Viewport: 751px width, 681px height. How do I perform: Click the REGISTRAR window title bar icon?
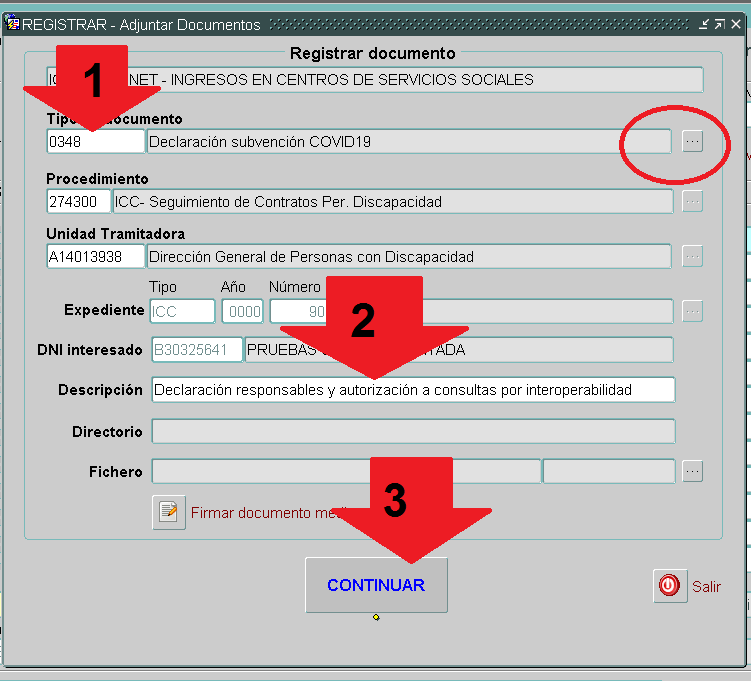[x=13, y=25]
